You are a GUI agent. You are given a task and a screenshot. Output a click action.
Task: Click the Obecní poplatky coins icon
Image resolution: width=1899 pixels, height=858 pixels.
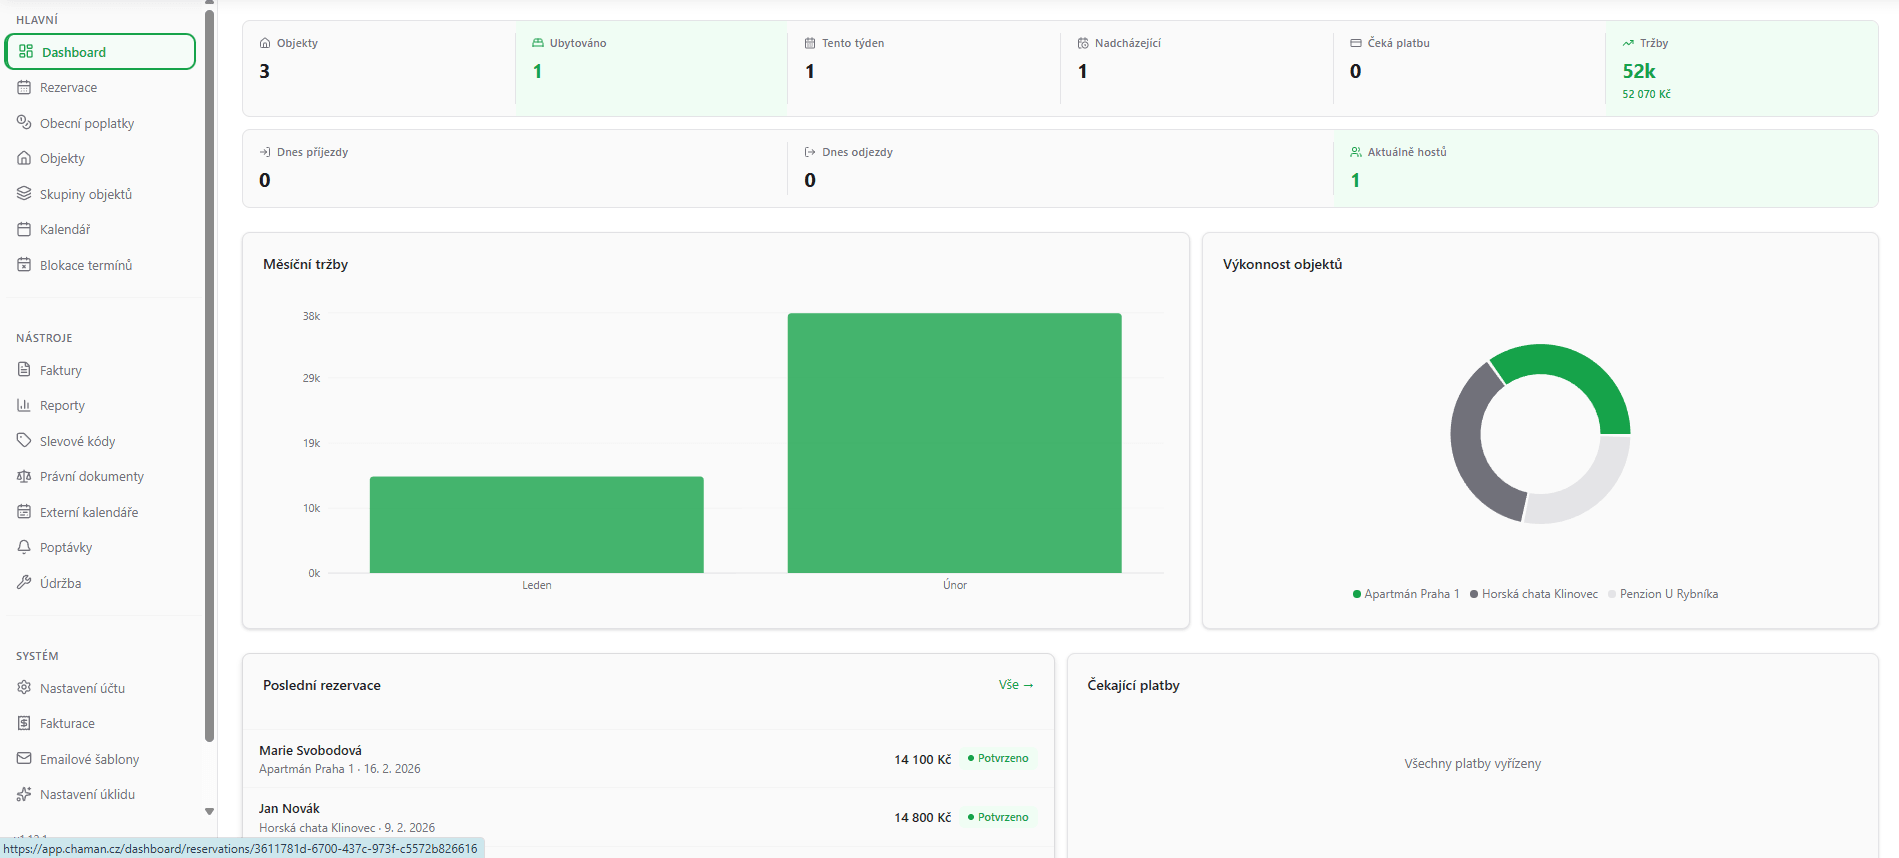(x=24, y=123)
